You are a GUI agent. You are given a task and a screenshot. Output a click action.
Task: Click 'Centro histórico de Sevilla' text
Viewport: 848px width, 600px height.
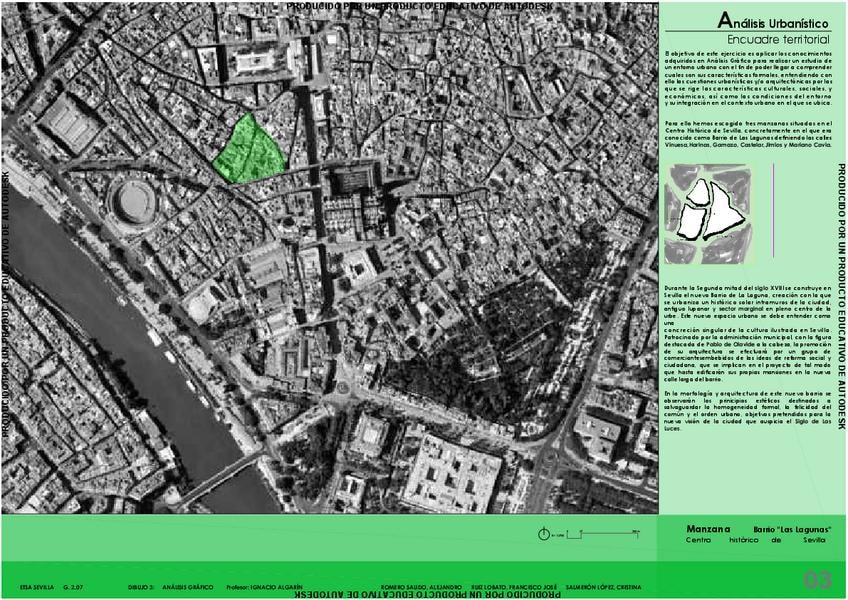tap(756, 540)
